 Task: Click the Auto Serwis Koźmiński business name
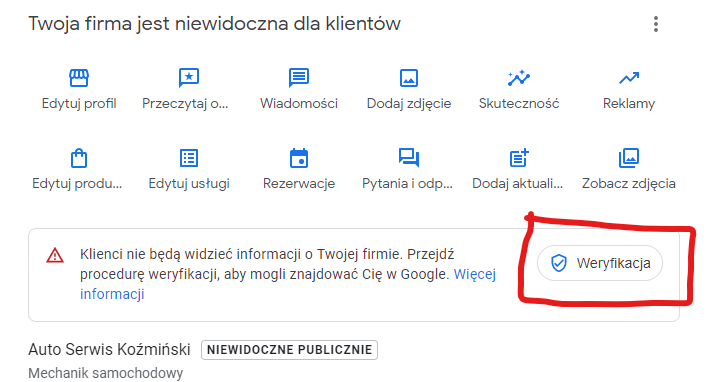coord(109,349)
